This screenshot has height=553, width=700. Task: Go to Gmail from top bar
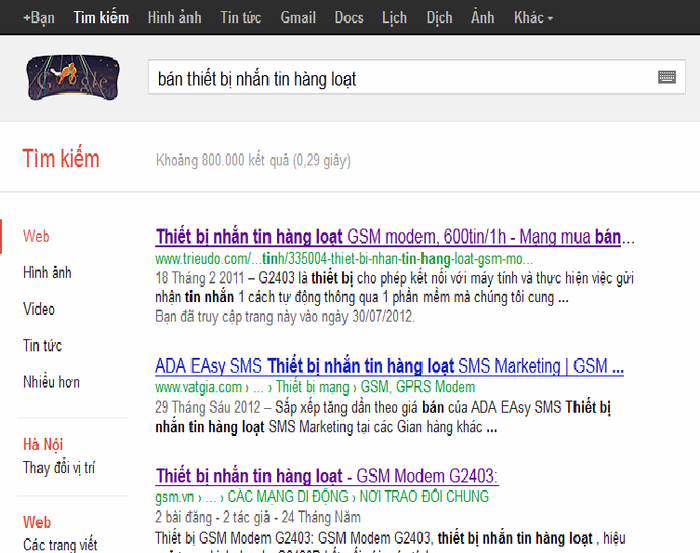pyautogui.click(x=298, y=18)
